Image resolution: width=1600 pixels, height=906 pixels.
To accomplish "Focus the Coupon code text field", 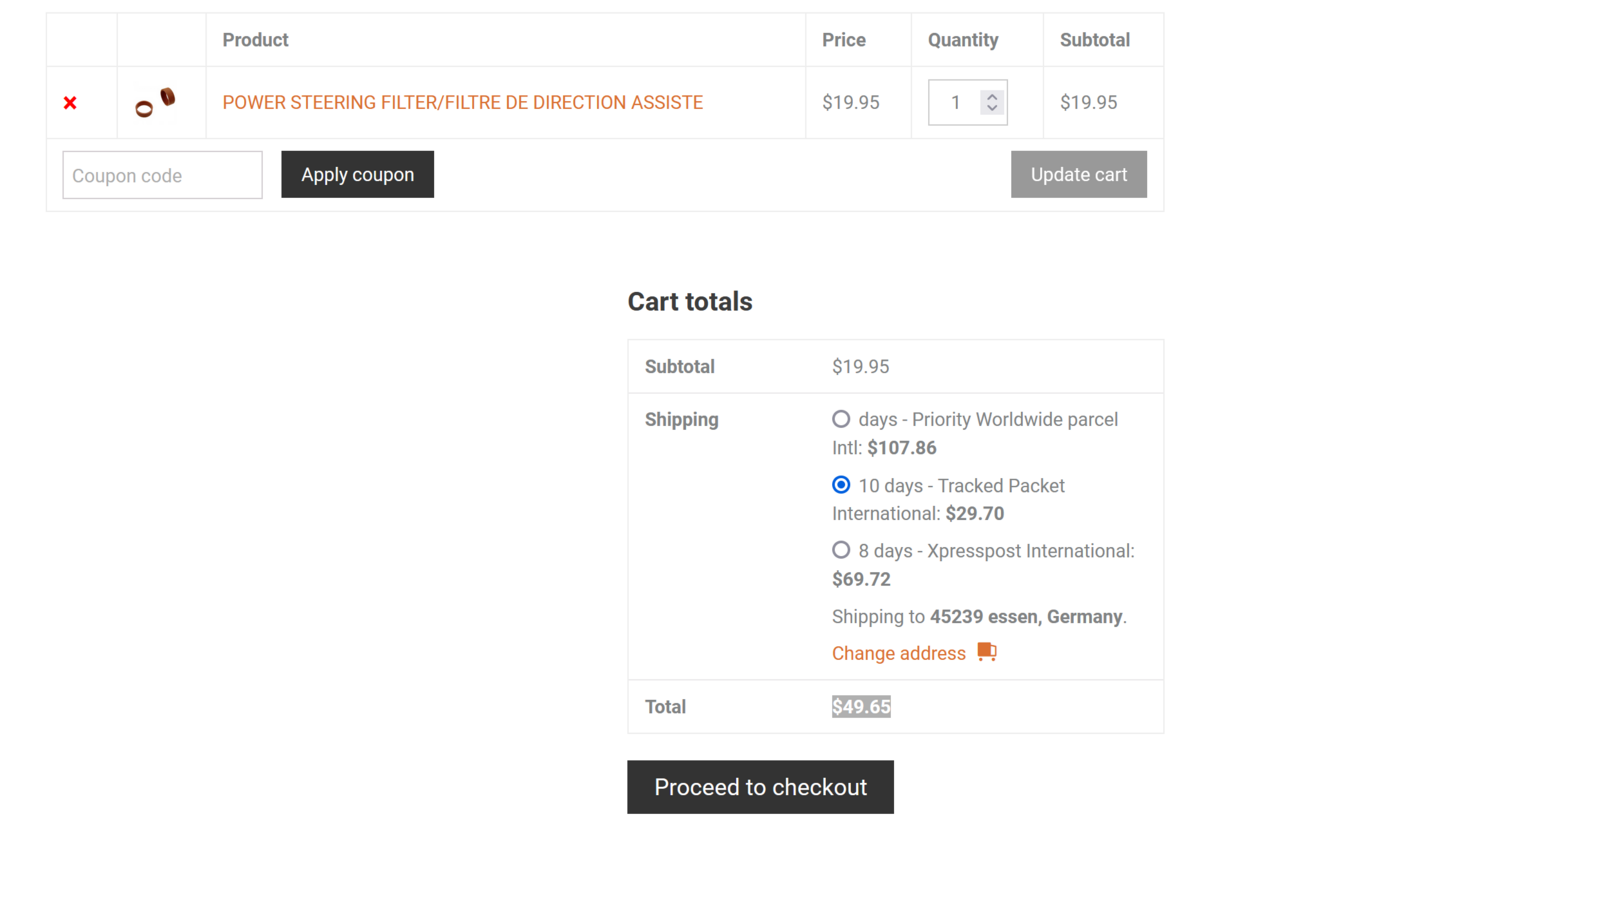I will [162, 175].
